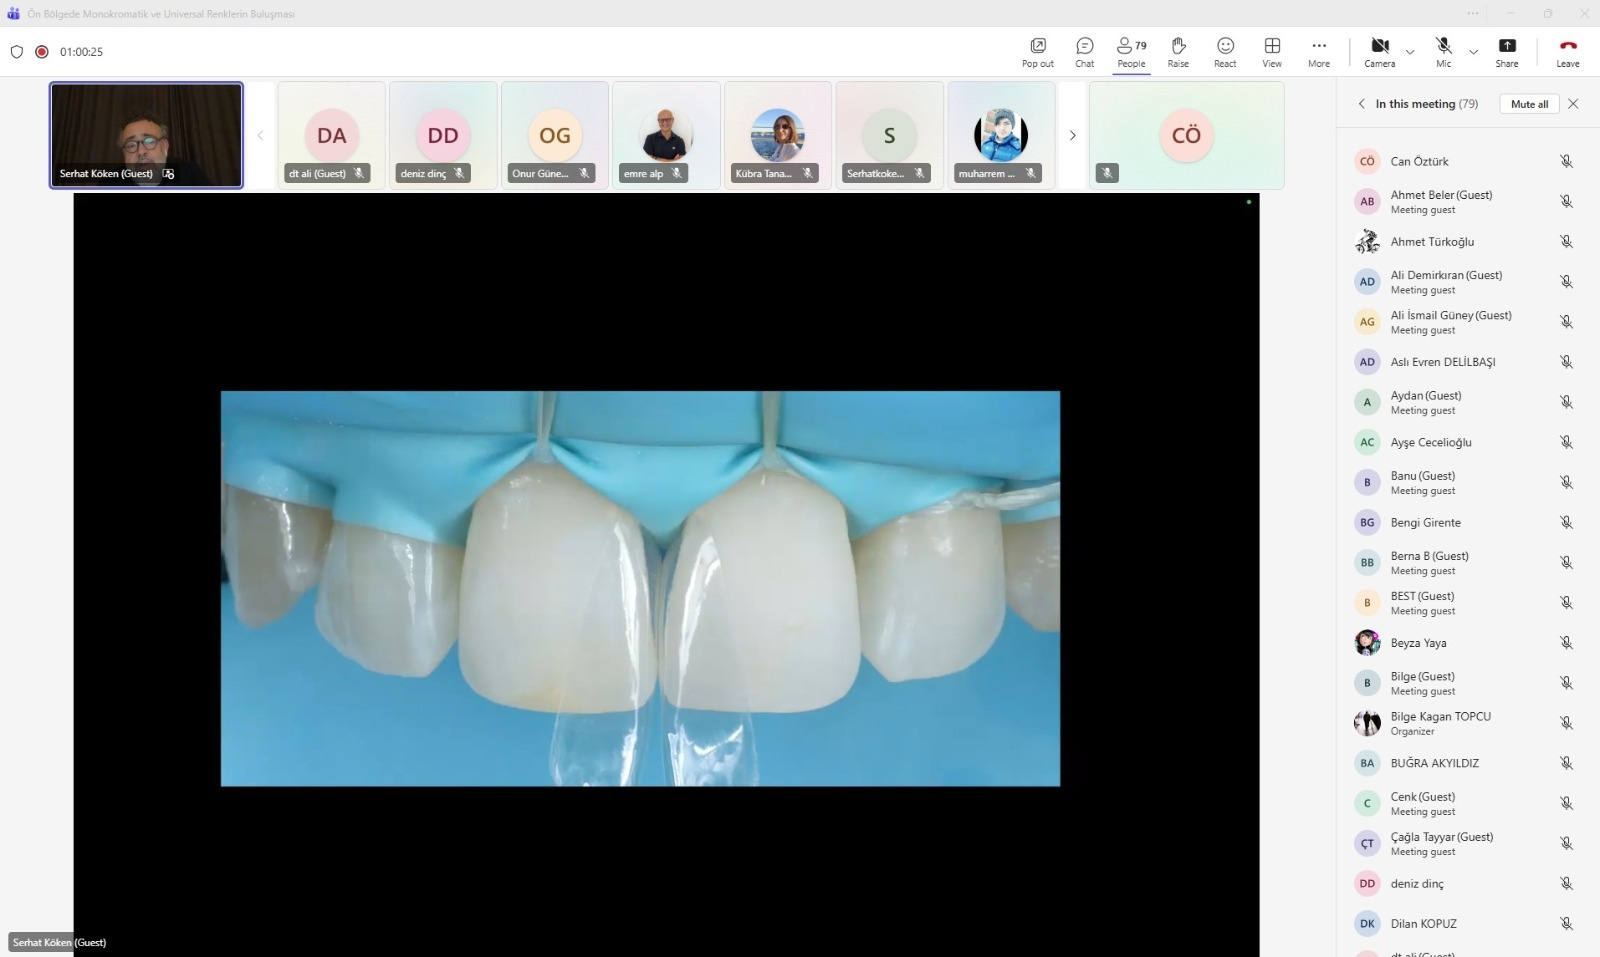1600x957 pixels.
Task: Open the React emoji menu
Action: point(1225,52)
